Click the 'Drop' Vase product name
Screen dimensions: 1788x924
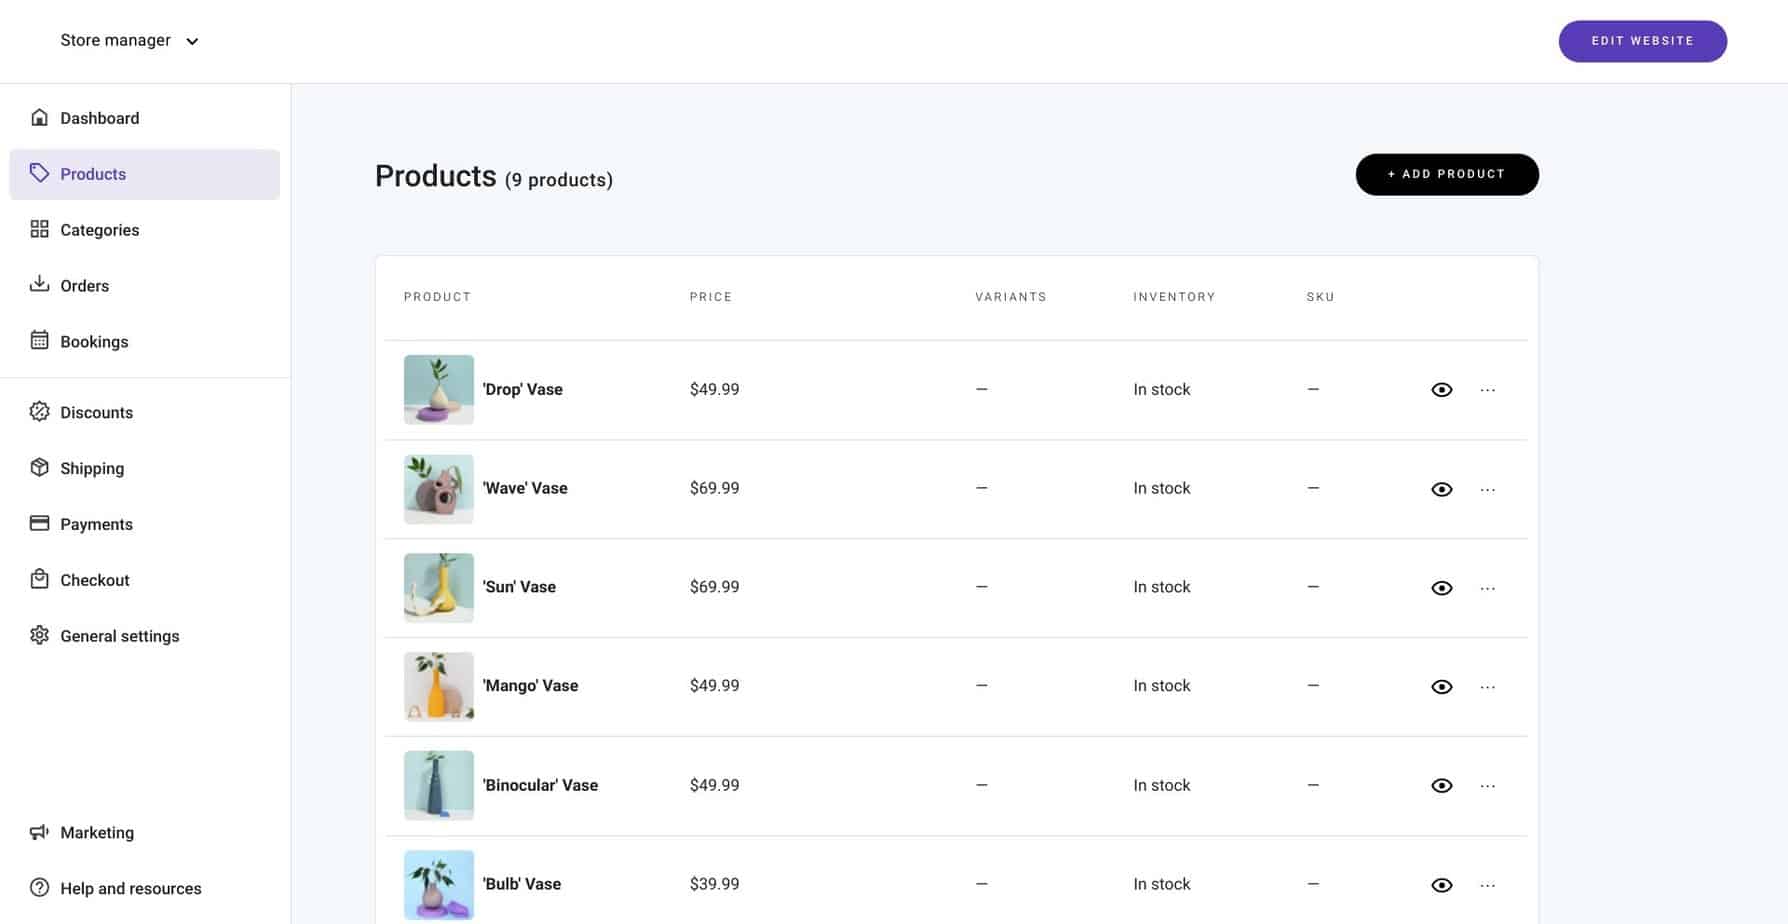coord(522,390)
